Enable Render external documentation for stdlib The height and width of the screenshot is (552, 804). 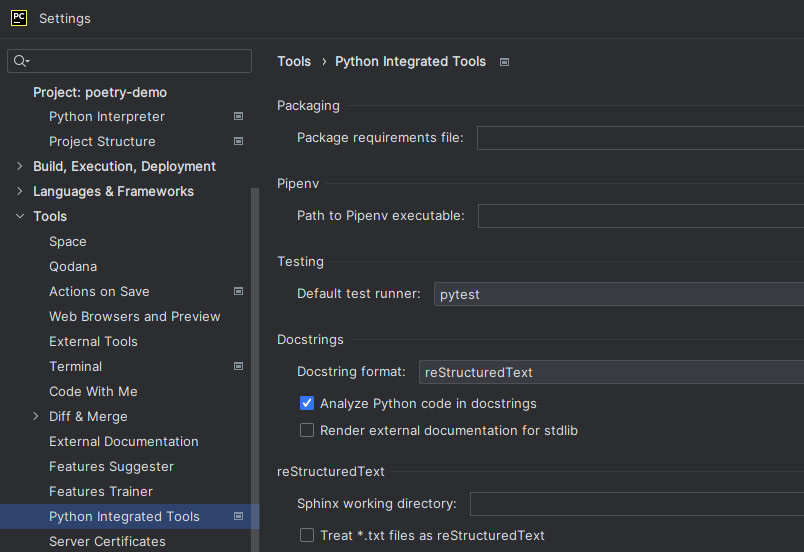pos(307,431)
